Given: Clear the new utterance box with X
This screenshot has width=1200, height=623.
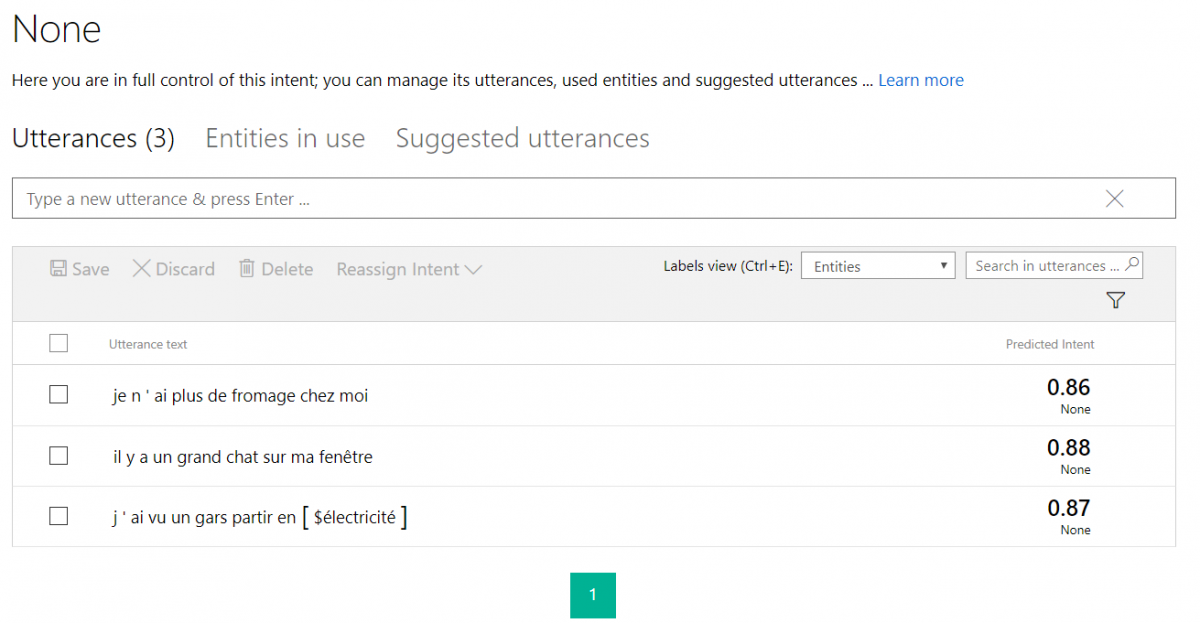Looking at the screenshot, I should (x=1115, y=199).
